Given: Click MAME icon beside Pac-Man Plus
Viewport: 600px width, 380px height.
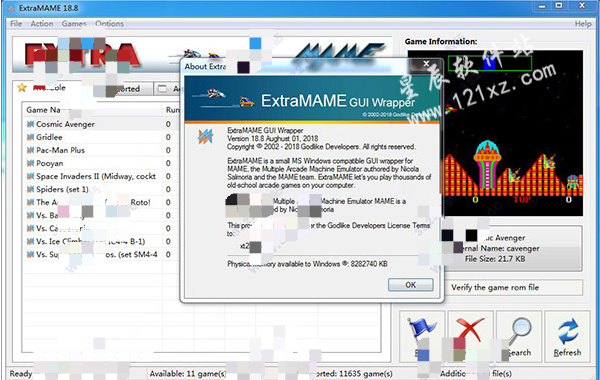Looking at the screenshot, I should point(30,150).
